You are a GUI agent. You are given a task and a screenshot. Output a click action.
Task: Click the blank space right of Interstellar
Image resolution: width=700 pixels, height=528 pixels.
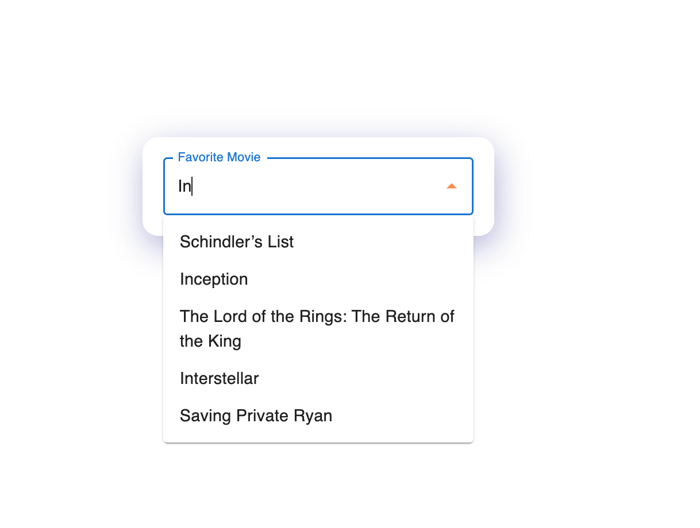pyautogui.click(x=365, y=378)
